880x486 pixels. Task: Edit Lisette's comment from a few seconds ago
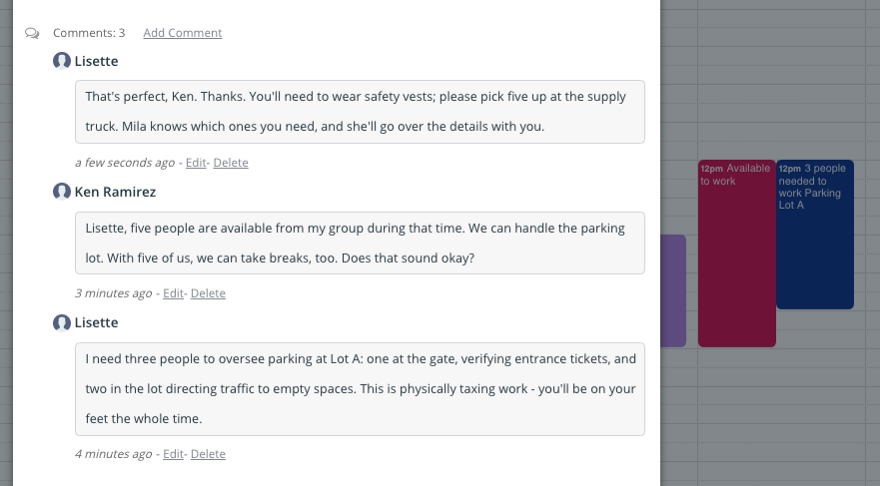tap(195, 163)
